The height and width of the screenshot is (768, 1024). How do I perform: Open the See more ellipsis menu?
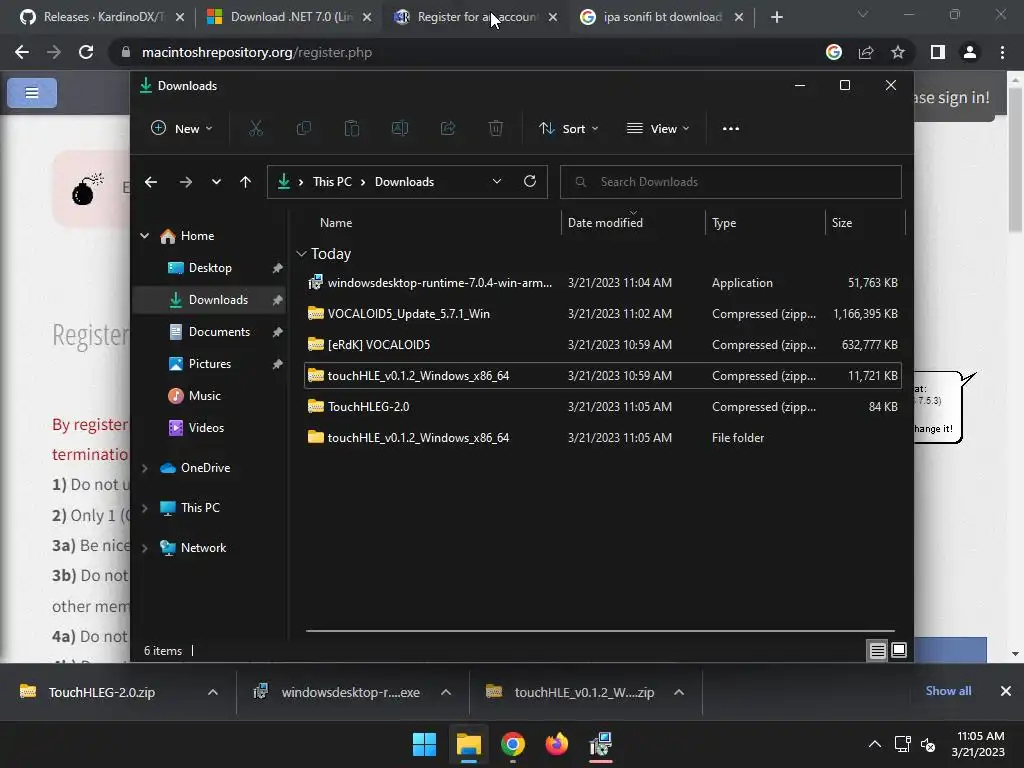(731, 129)
